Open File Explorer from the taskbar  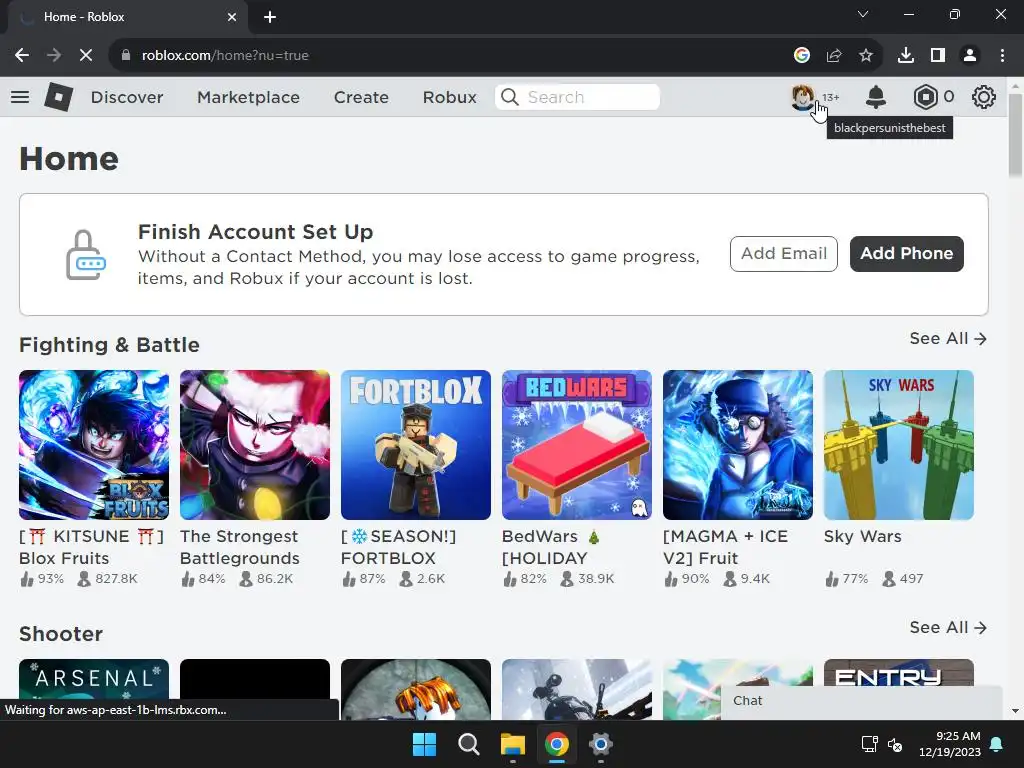513,744
